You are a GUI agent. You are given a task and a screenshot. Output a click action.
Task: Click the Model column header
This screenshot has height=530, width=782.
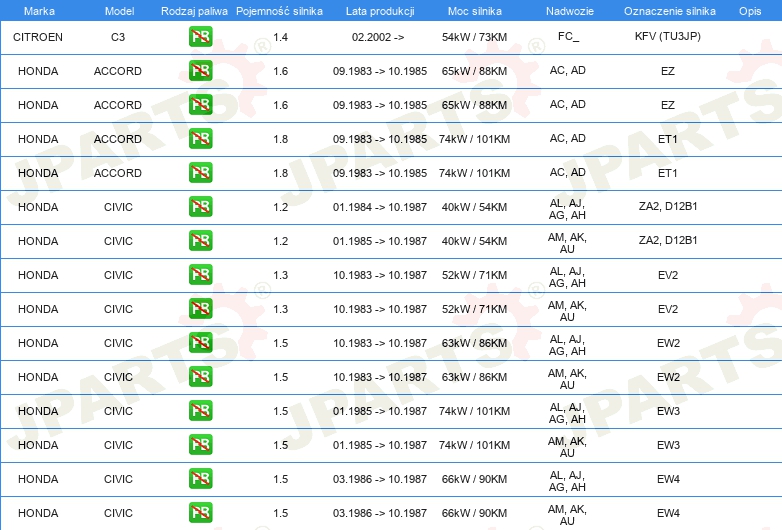click(119, 11)
